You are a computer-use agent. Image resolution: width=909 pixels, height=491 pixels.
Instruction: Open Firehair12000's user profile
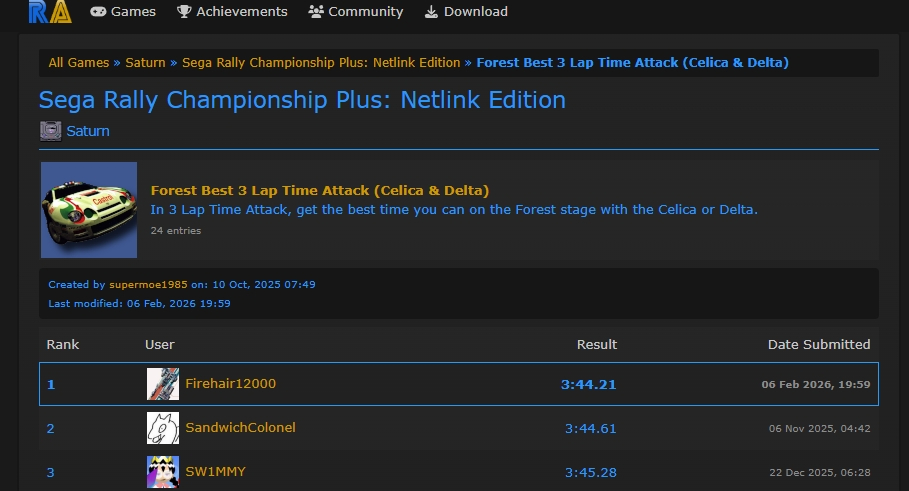click(231, 384)
